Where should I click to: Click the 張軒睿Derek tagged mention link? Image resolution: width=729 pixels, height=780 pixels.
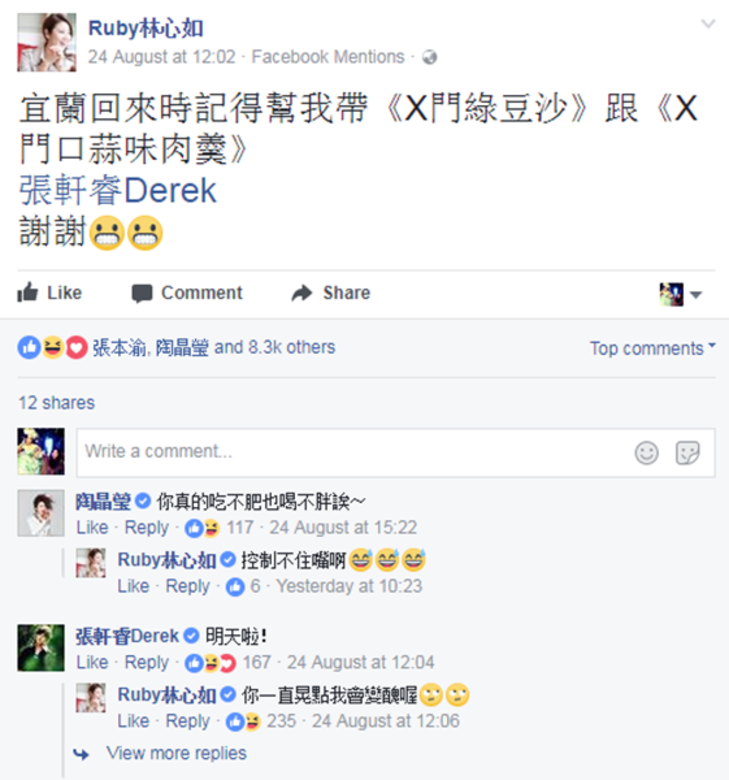click(x=118, y=191)
